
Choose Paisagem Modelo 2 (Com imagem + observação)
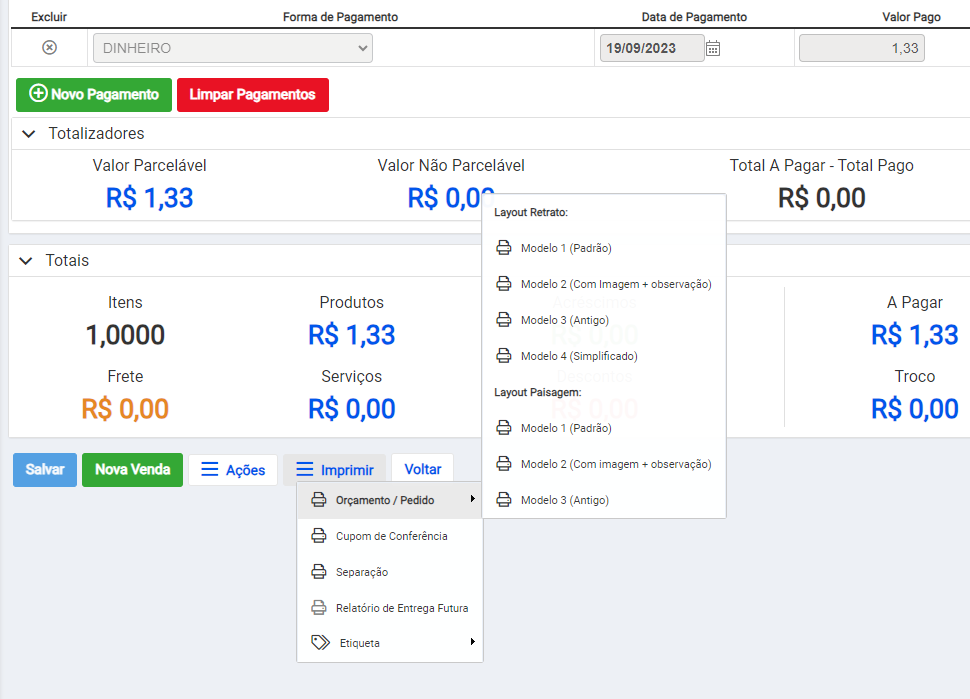click(615, 464)
